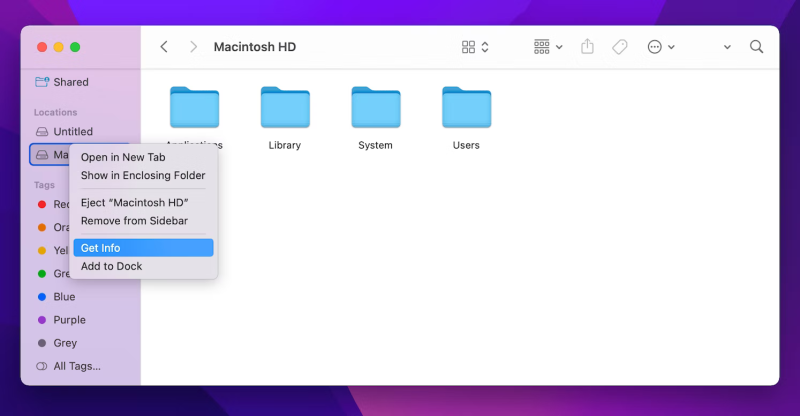Select Open in New Tab
Image resolution: width=800 pixels, height=416 pixels.
click(x=123, y=157)
